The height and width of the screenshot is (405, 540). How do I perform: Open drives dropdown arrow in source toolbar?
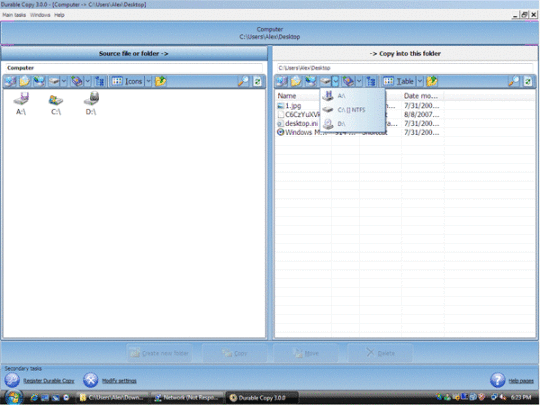(64, 81)
